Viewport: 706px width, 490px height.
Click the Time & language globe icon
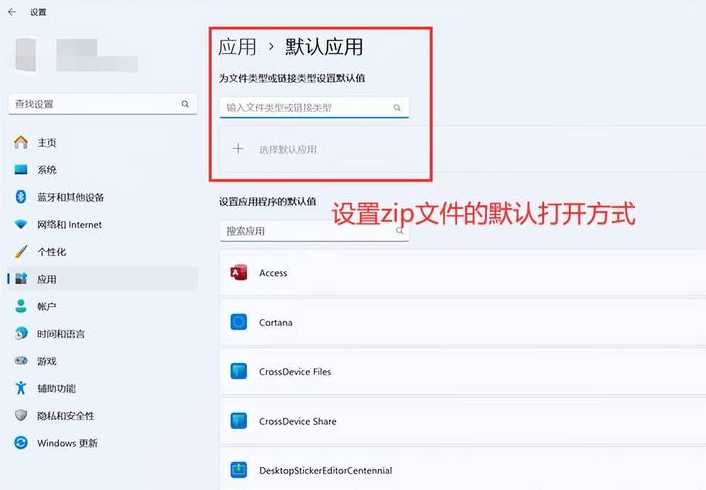(21, 333)
